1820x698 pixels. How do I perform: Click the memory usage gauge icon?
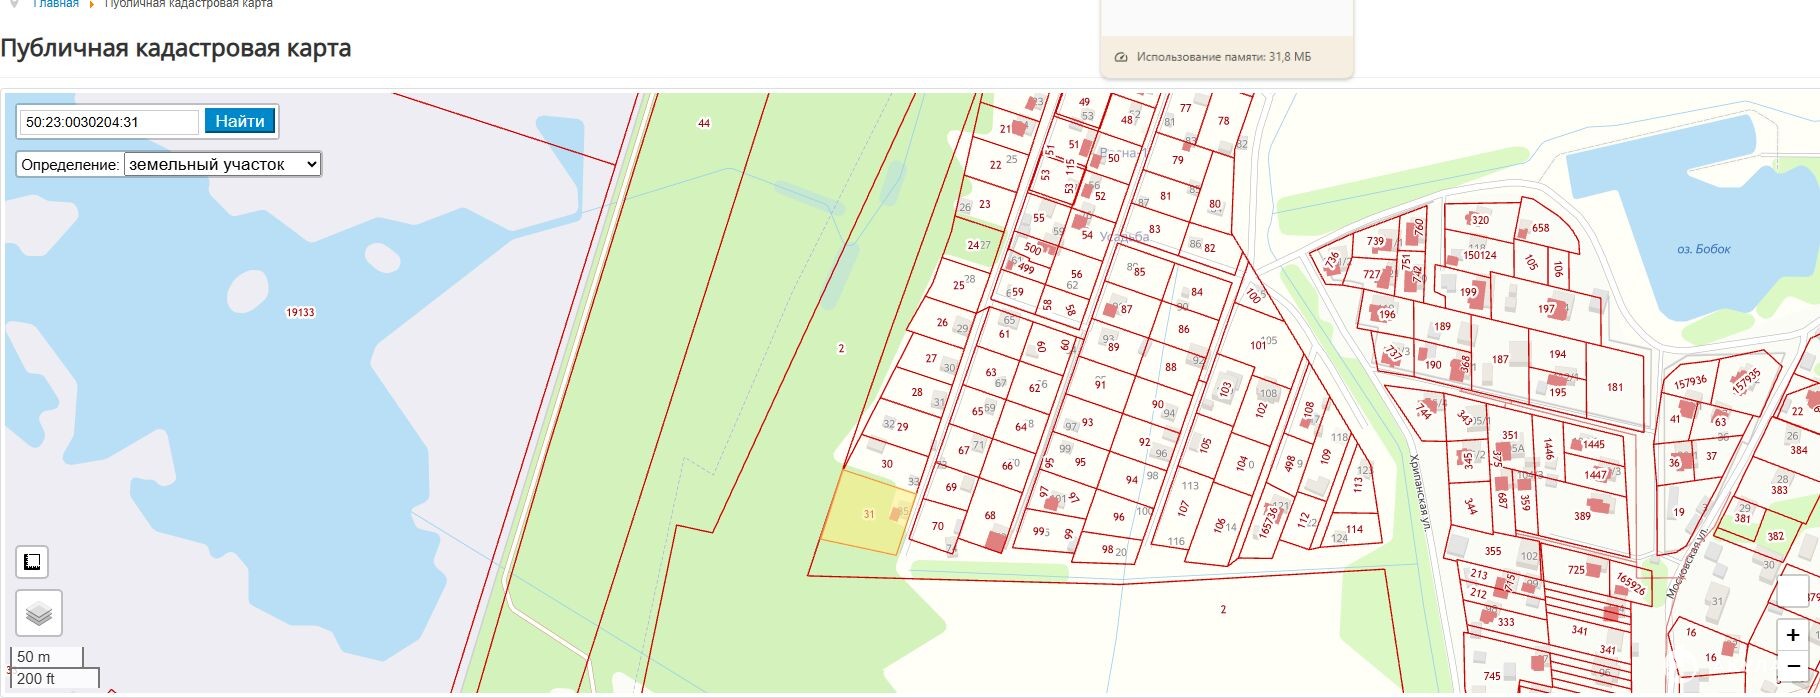[1121, 58]
